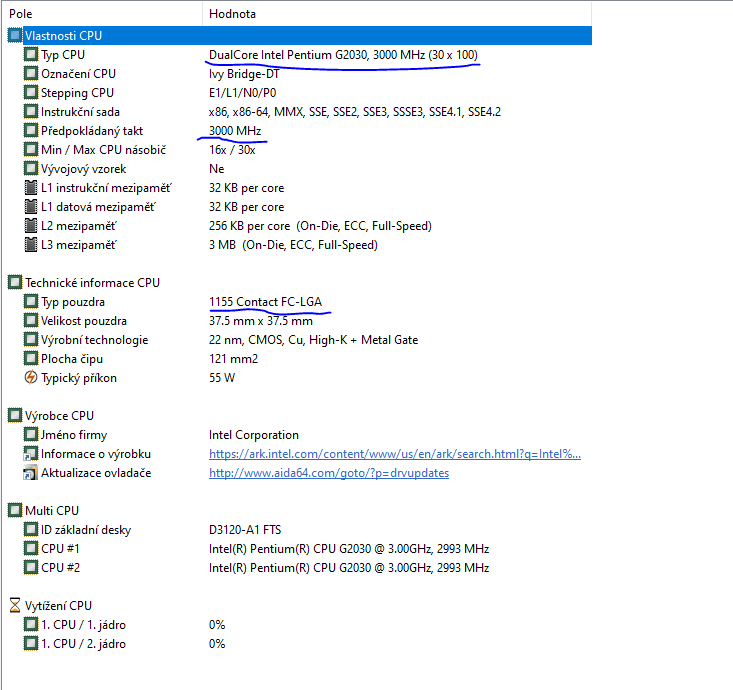Click the Typ CPU row icon
The height and width of the screenshot is (690, 733).
click(x=31, y=55)
